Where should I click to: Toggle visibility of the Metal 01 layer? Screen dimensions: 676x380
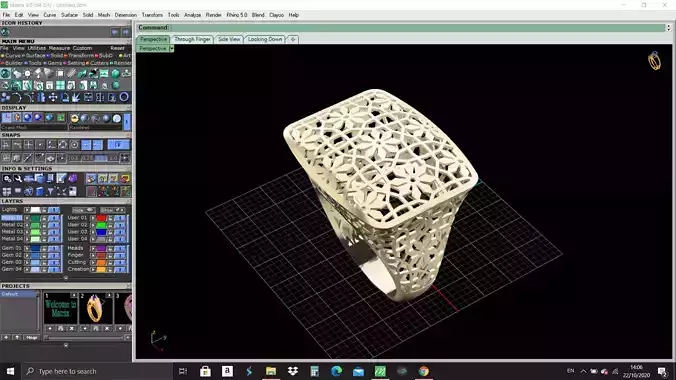point(53,218)
